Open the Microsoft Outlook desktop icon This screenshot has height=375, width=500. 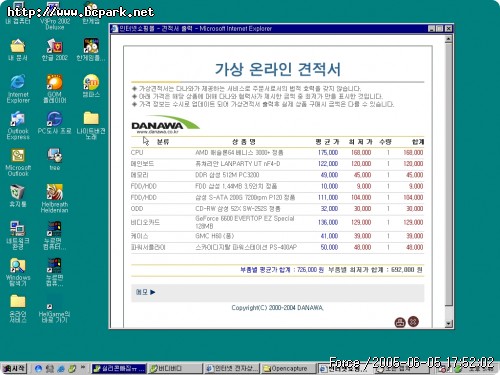click(18, 162)
